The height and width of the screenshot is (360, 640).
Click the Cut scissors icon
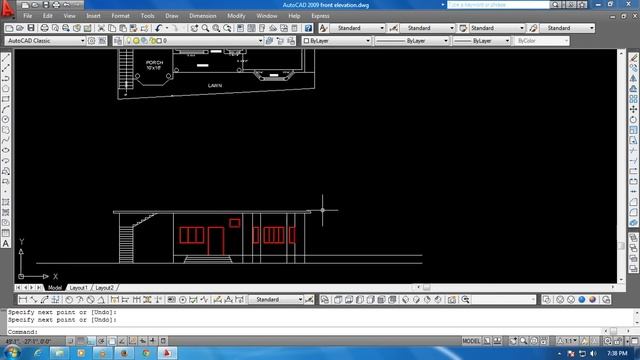click(x=101, y=28)
